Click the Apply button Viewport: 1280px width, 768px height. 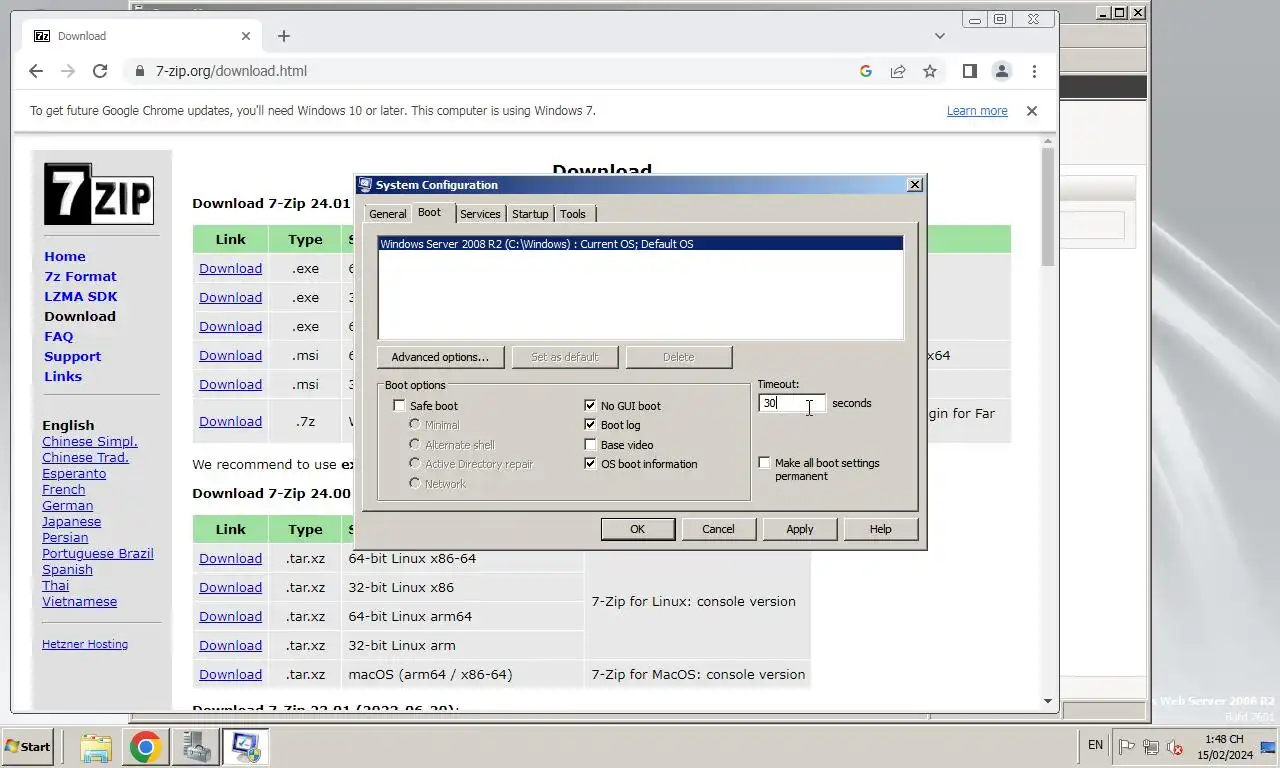click(799, 529)
